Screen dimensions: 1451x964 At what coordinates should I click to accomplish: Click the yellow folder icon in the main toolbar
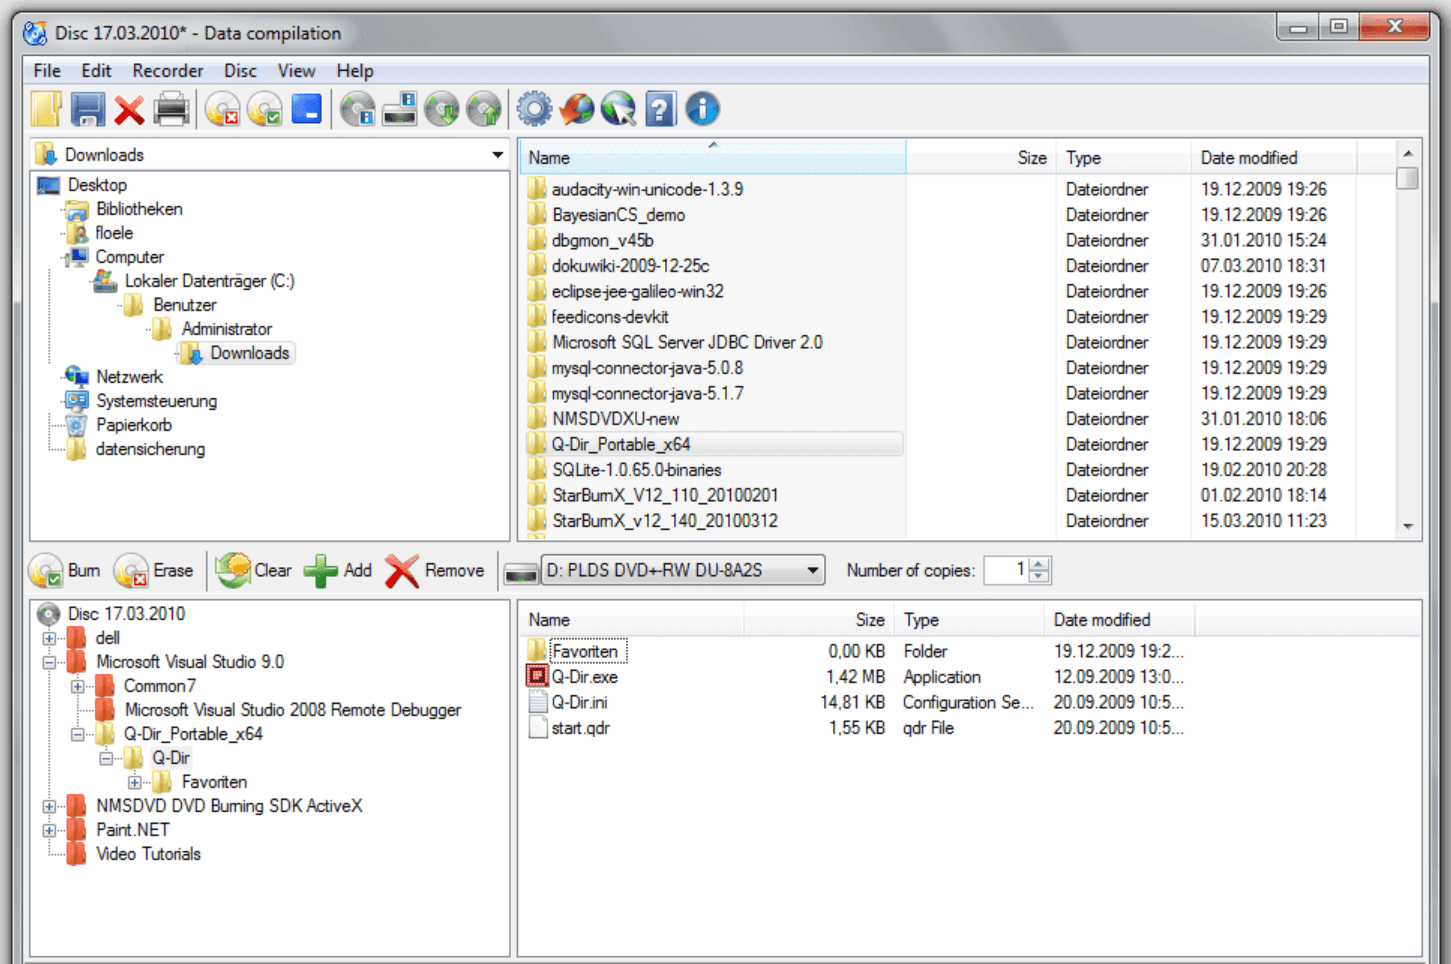point(46,109)
